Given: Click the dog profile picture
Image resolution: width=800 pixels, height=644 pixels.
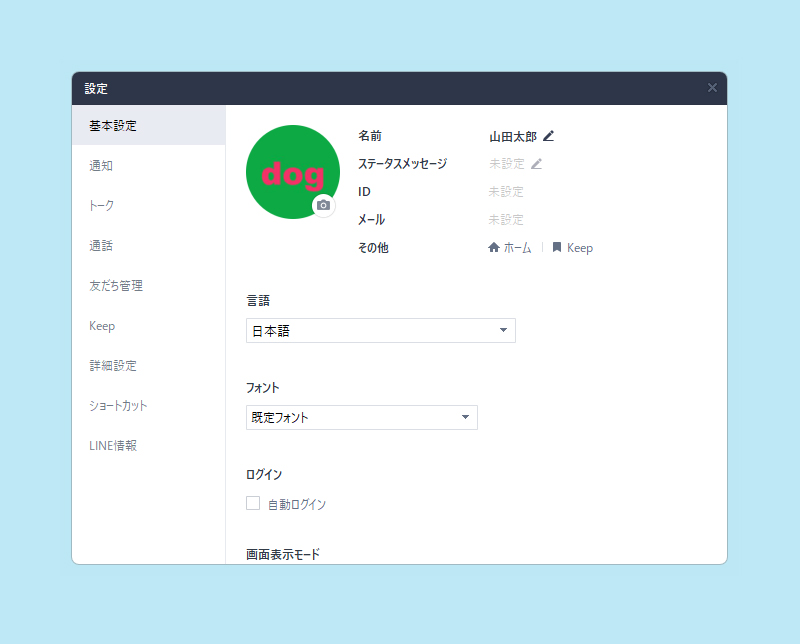Looking at the screenshot, I should [x=293, y=171].
